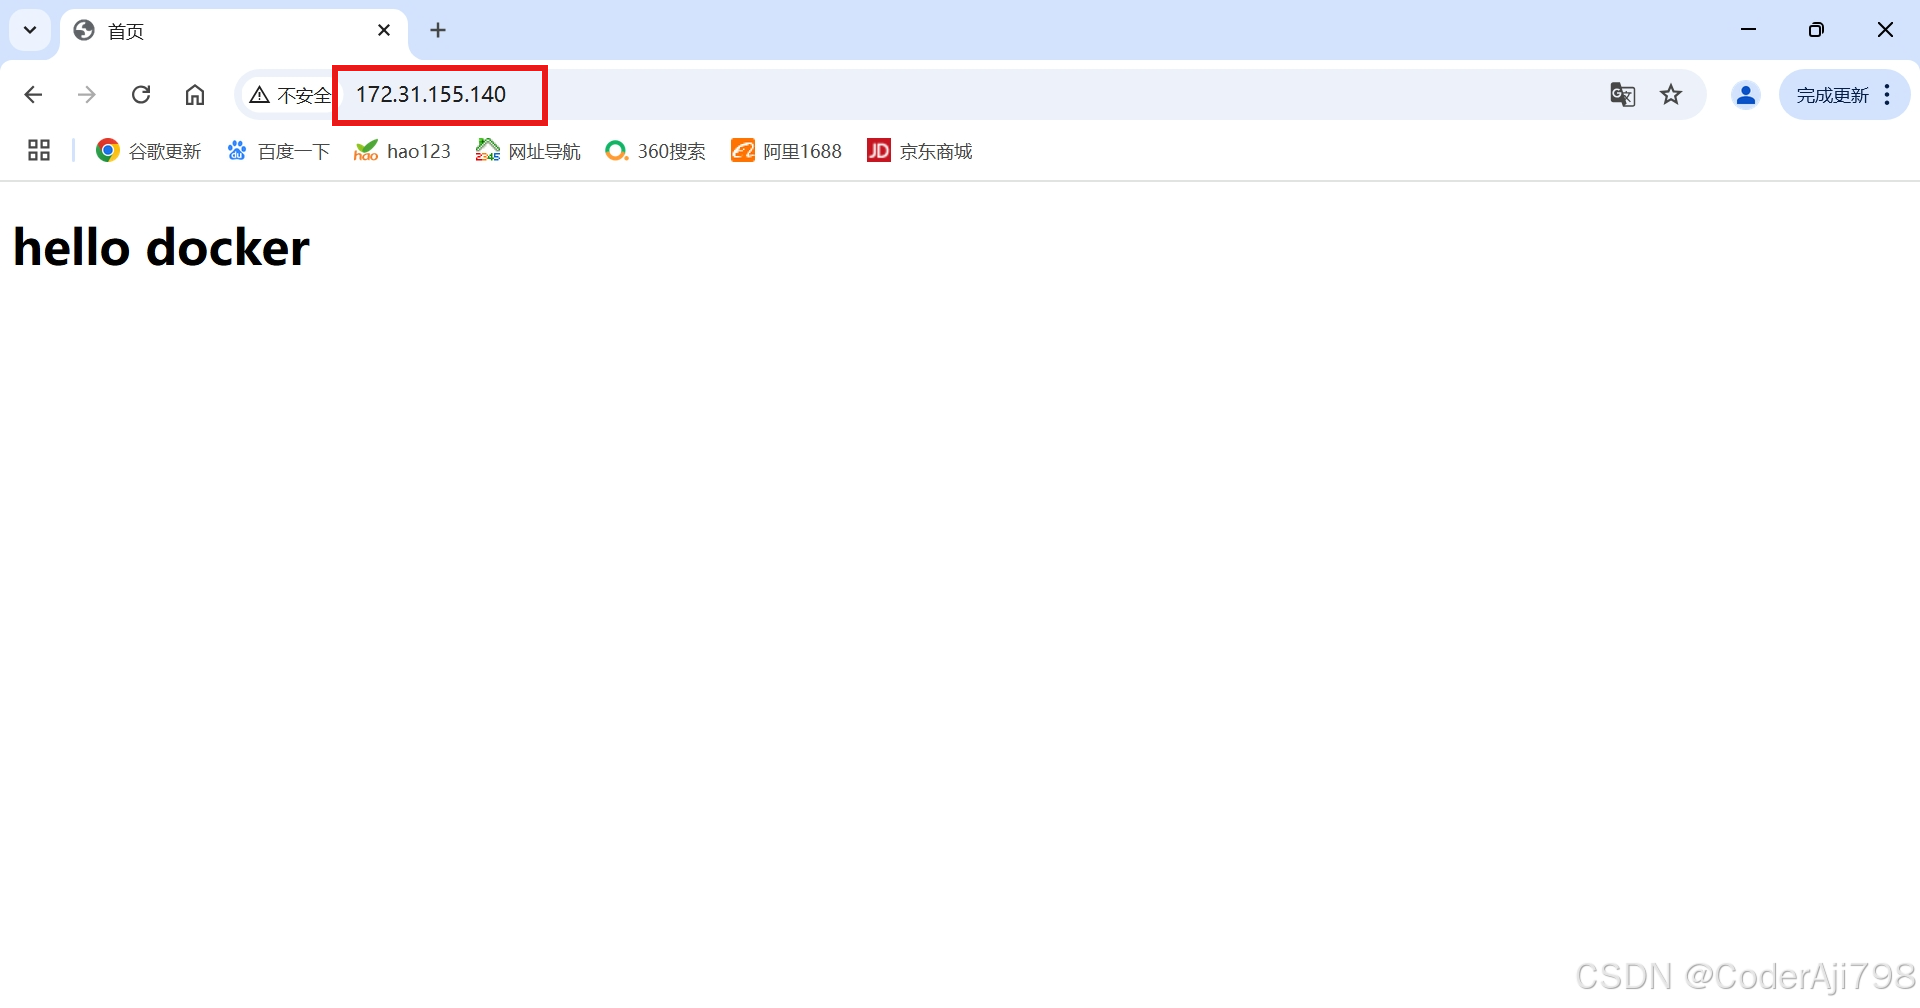The height and width of the screenshot is (1008, 1920).
Task: Select the 首页 browser tab
Action: 234,31
